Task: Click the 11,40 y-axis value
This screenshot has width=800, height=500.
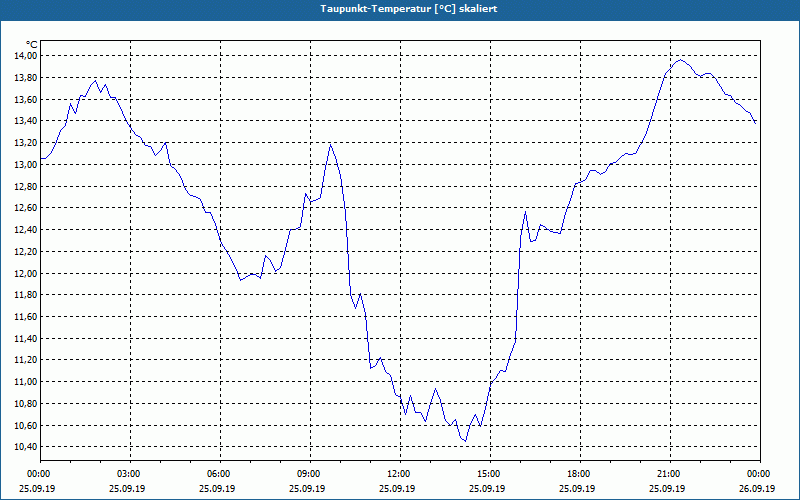Action: (x=27, y=338)
